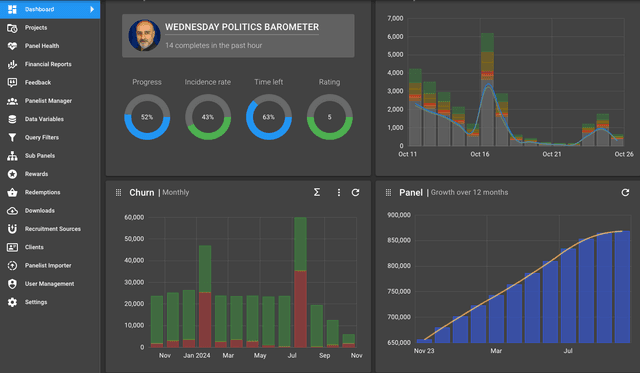Image resolution: width=640 pixels, height=373 pixels.
Task: Click the Clients card icon
Action: (x=12, y=247)
